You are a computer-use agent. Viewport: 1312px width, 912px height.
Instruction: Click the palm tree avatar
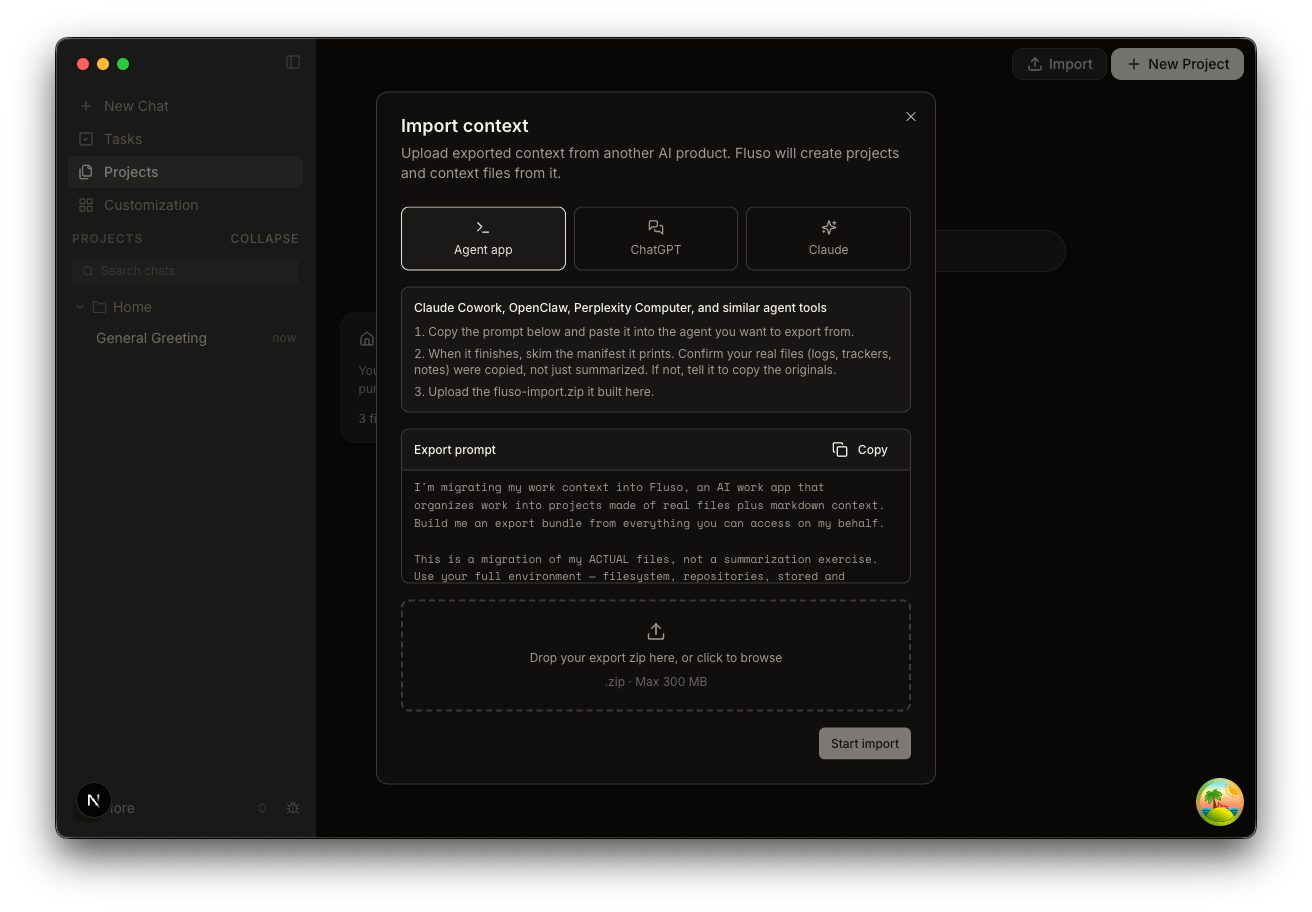1220,802
